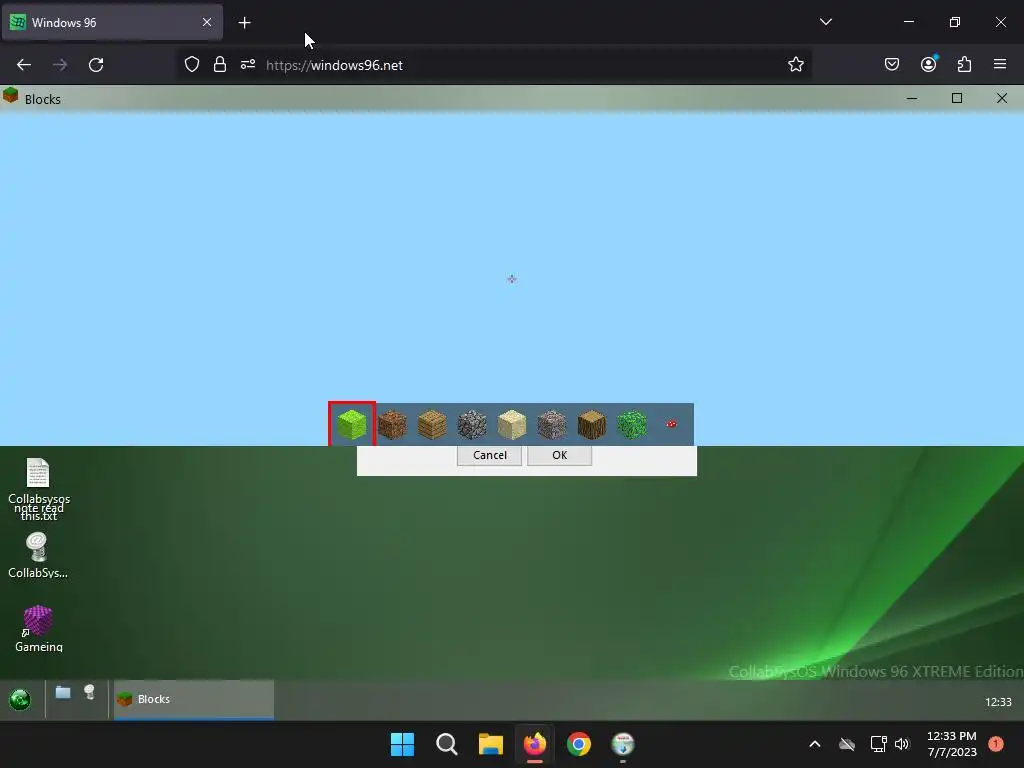Screen dimensions: 1024x768
Task: Open the Gameing purple cube shortcut
Action: coord(39,629)
